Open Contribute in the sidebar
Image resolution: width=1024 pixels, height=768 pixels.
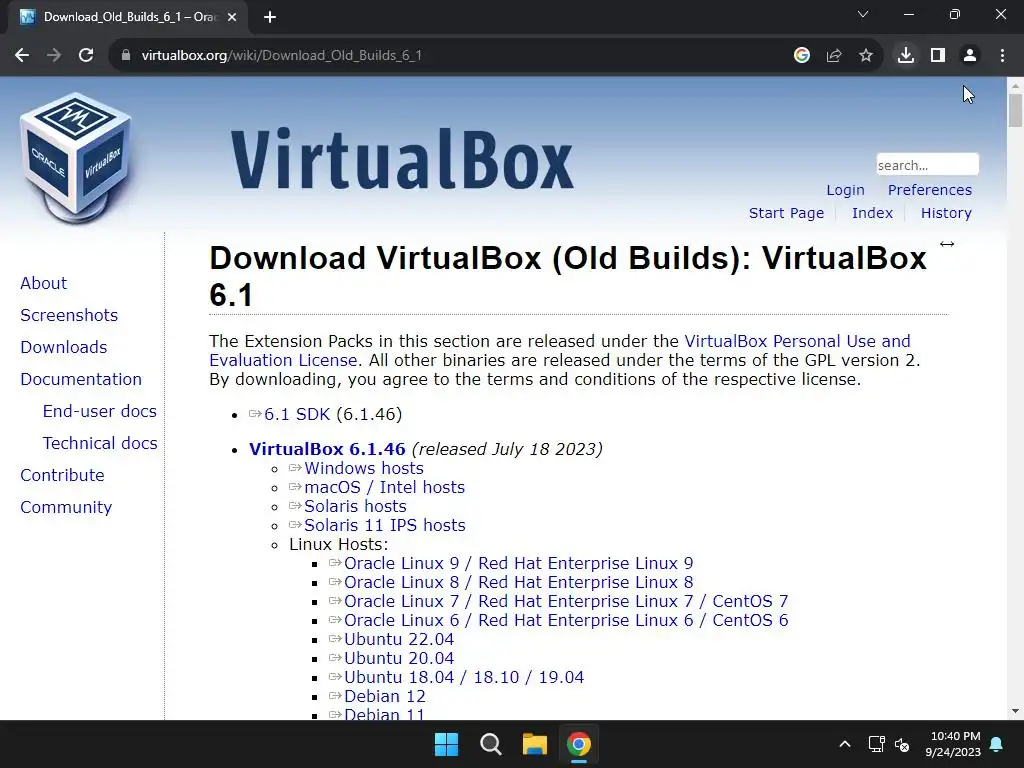click(x=62, y=475)
